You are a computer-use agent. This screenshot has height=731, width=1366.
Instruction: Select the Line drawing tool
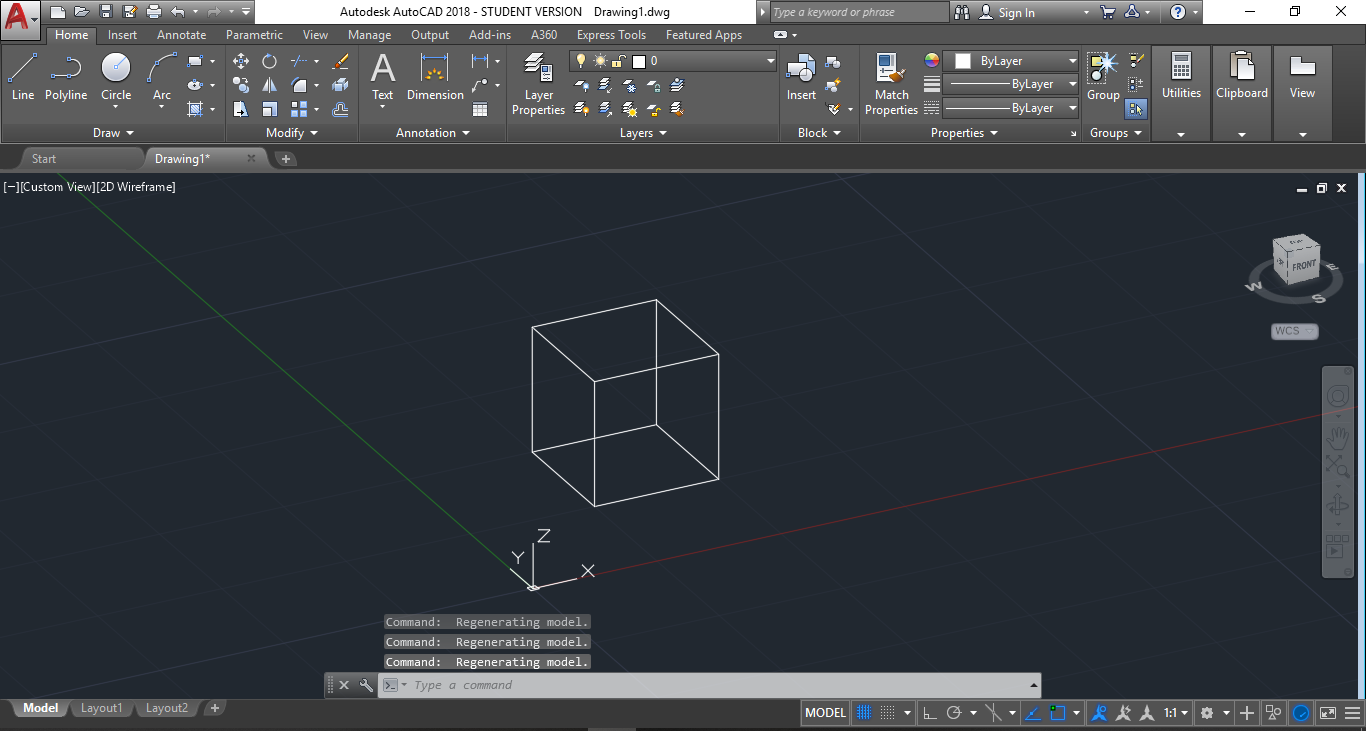23,77
